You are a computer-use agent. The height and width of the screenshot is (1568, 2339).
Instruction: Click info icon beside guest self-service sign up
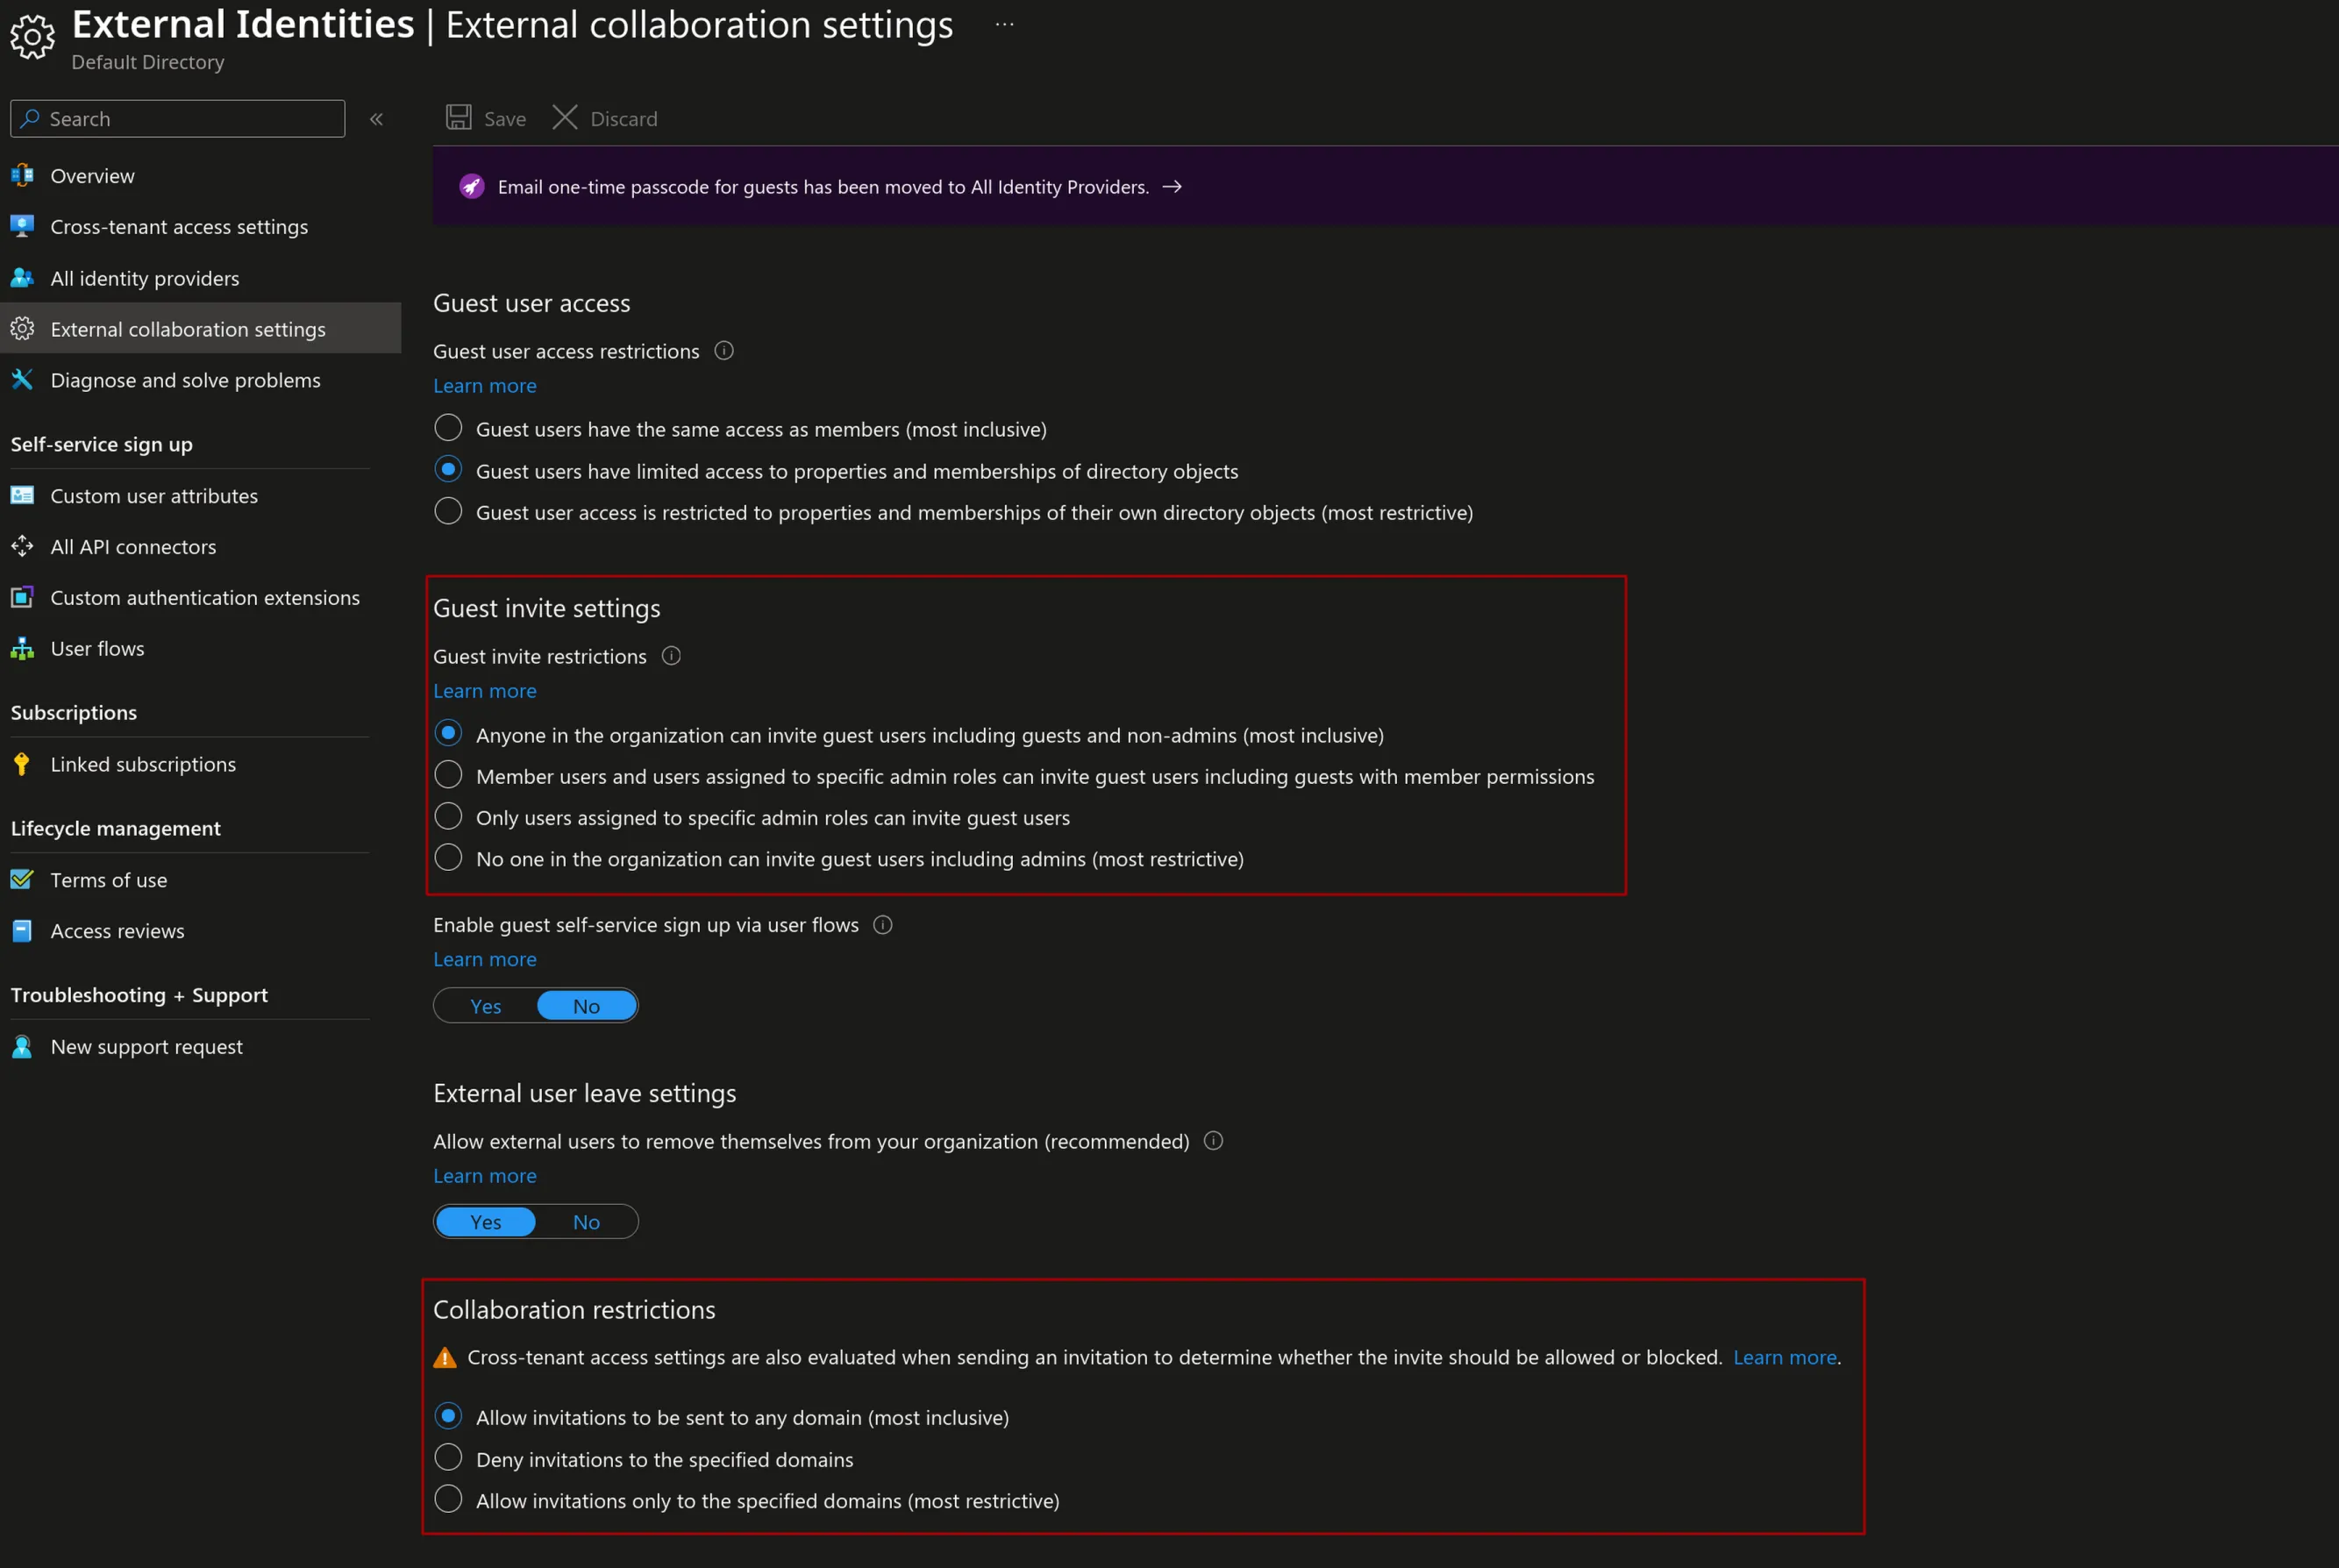click(883, 925)
